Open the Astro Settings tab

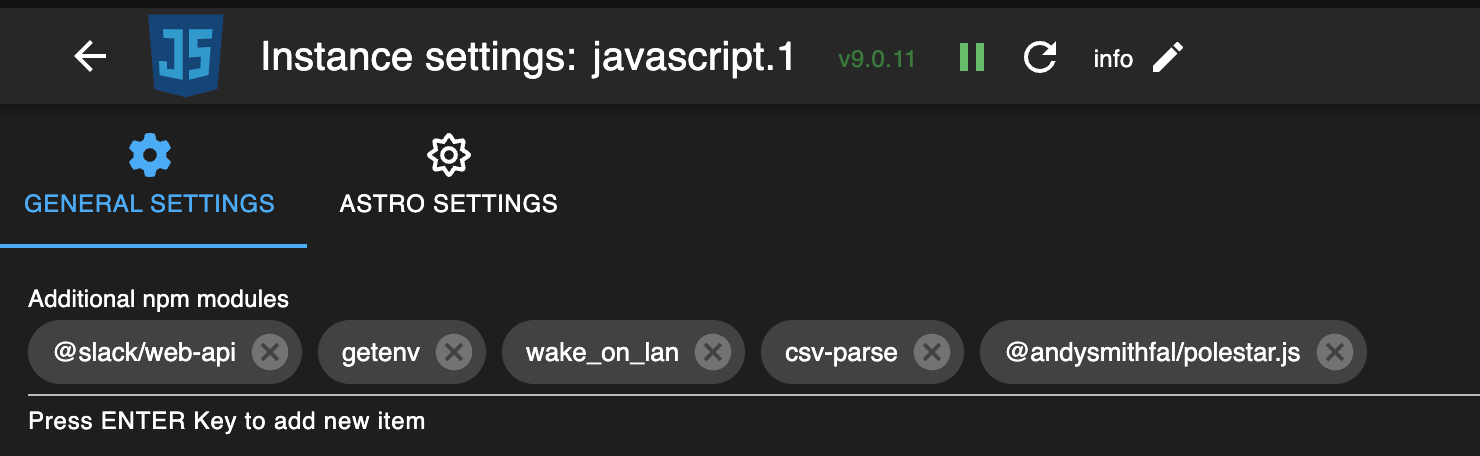pos(448,180)
